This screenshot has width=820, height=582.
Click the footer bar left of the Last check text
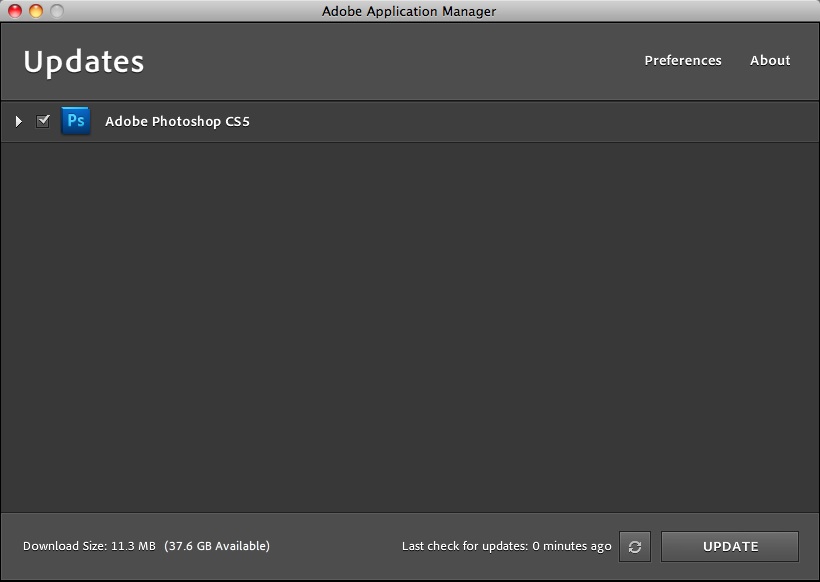pyautogui.click(x=335, y=546)
